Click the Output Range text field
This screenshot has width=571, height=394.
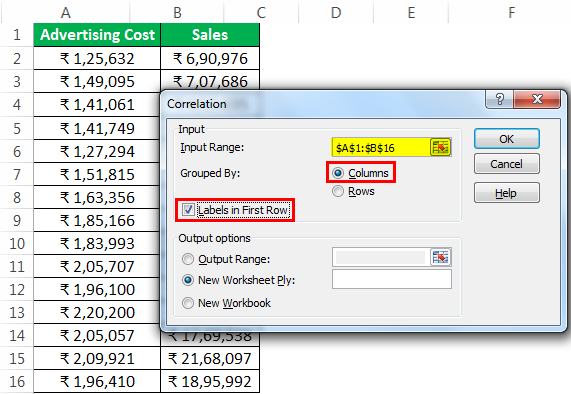coord(381,257)
